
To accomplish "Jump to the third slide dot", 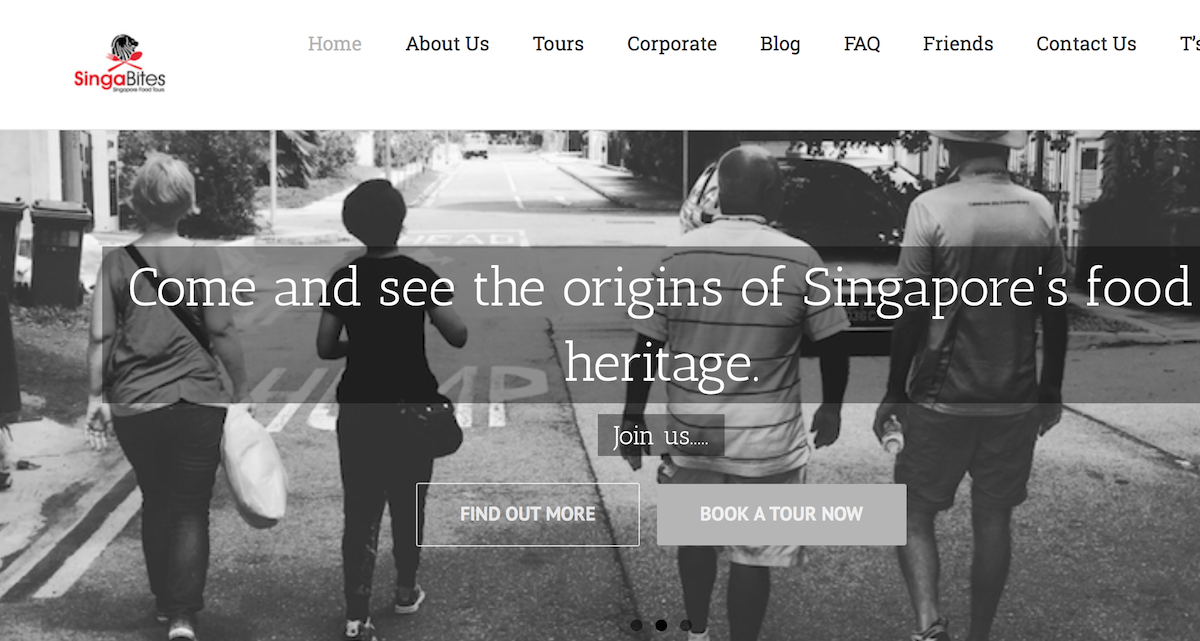I will 686,625.
